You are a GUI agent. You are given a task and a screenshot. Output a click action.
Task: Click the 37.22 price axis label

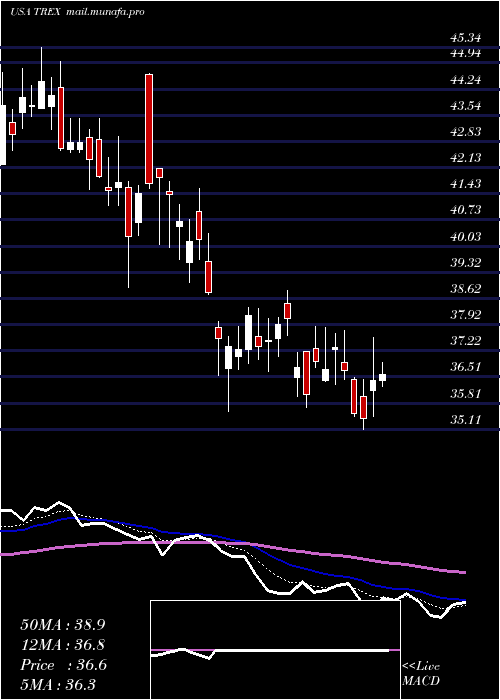466,341
